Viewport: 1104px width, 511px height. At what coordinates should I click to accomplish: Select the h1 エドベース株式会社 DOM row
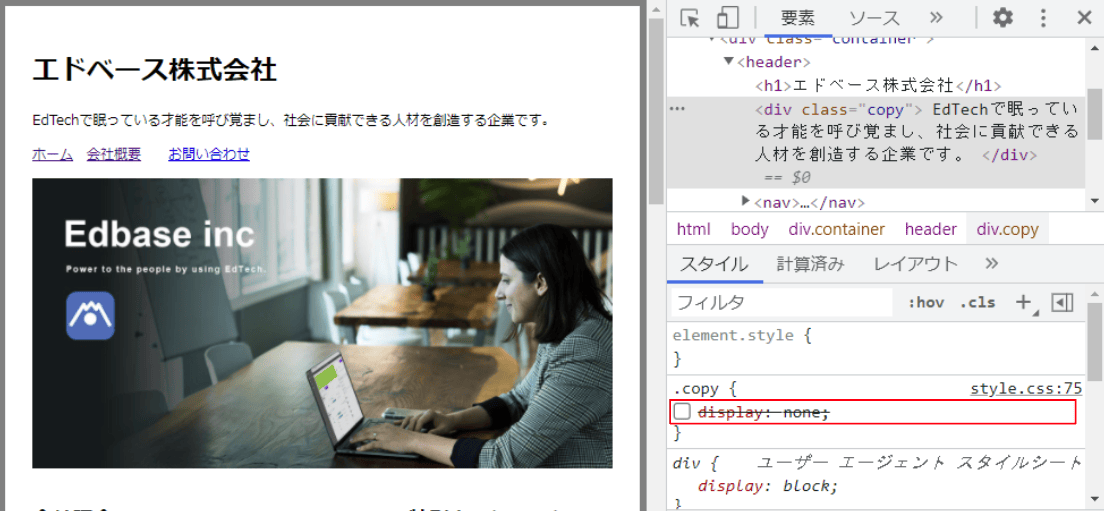click(877, 86)
